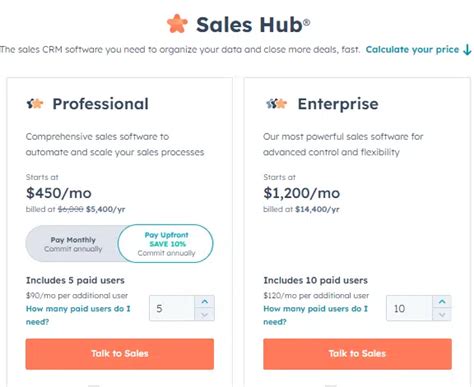Click Talk to Sales under Enterprise
The width and height of the screenshot is (474, 387).
point(357,354)
